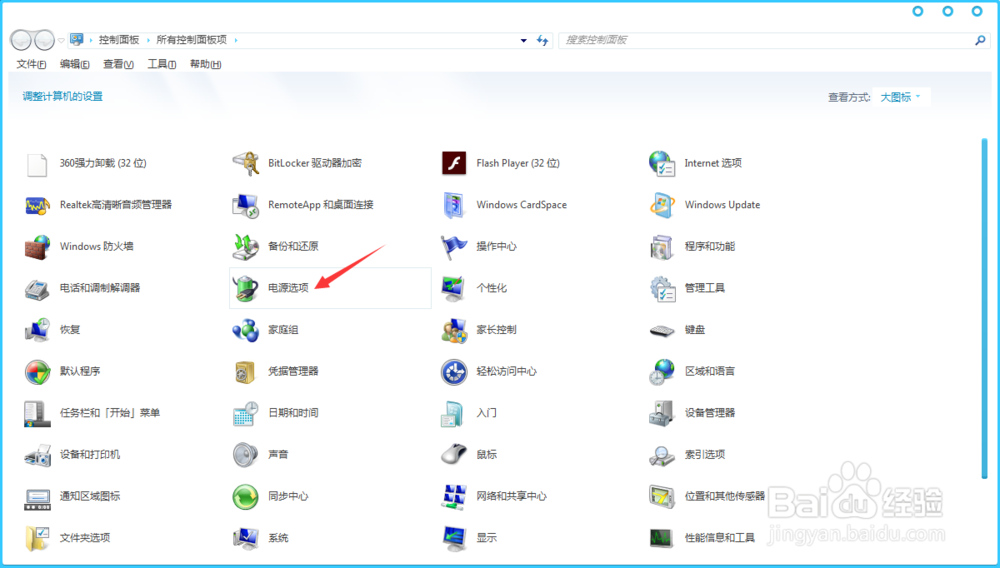Click the 控制面板 breadcrumb
Screen dimensions: 1000x568
(119, 40)
